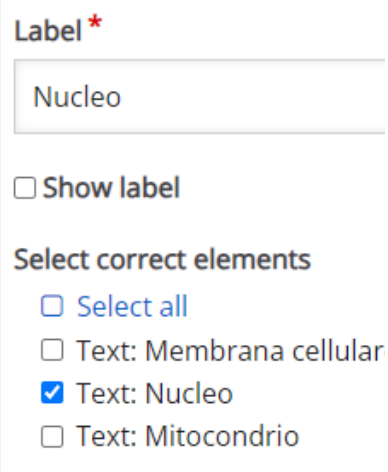The width and height of the screenshot is (388, 472).
Task: Click into the Label input field
Action: point(200,97)
